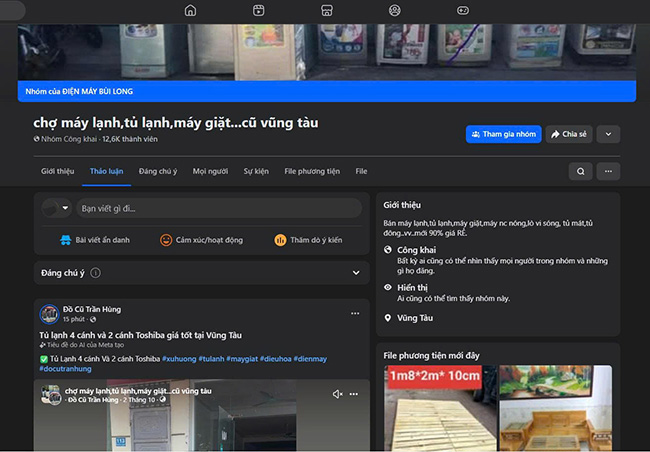Viewport: 650px width, 452px height.
Task: Click the 2 Tháng 10 video date
Action: (138, 400)
